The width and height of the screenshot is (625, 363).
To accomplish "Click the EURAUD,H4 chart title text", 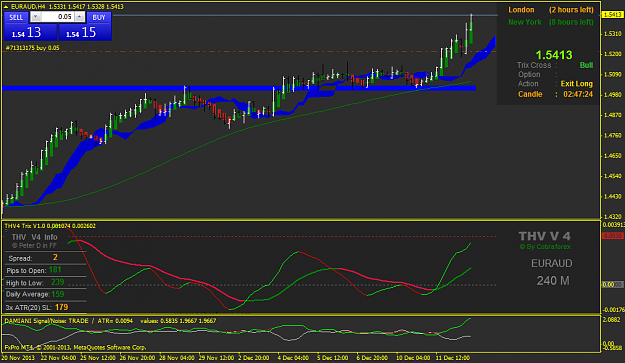I will (29, 7).
